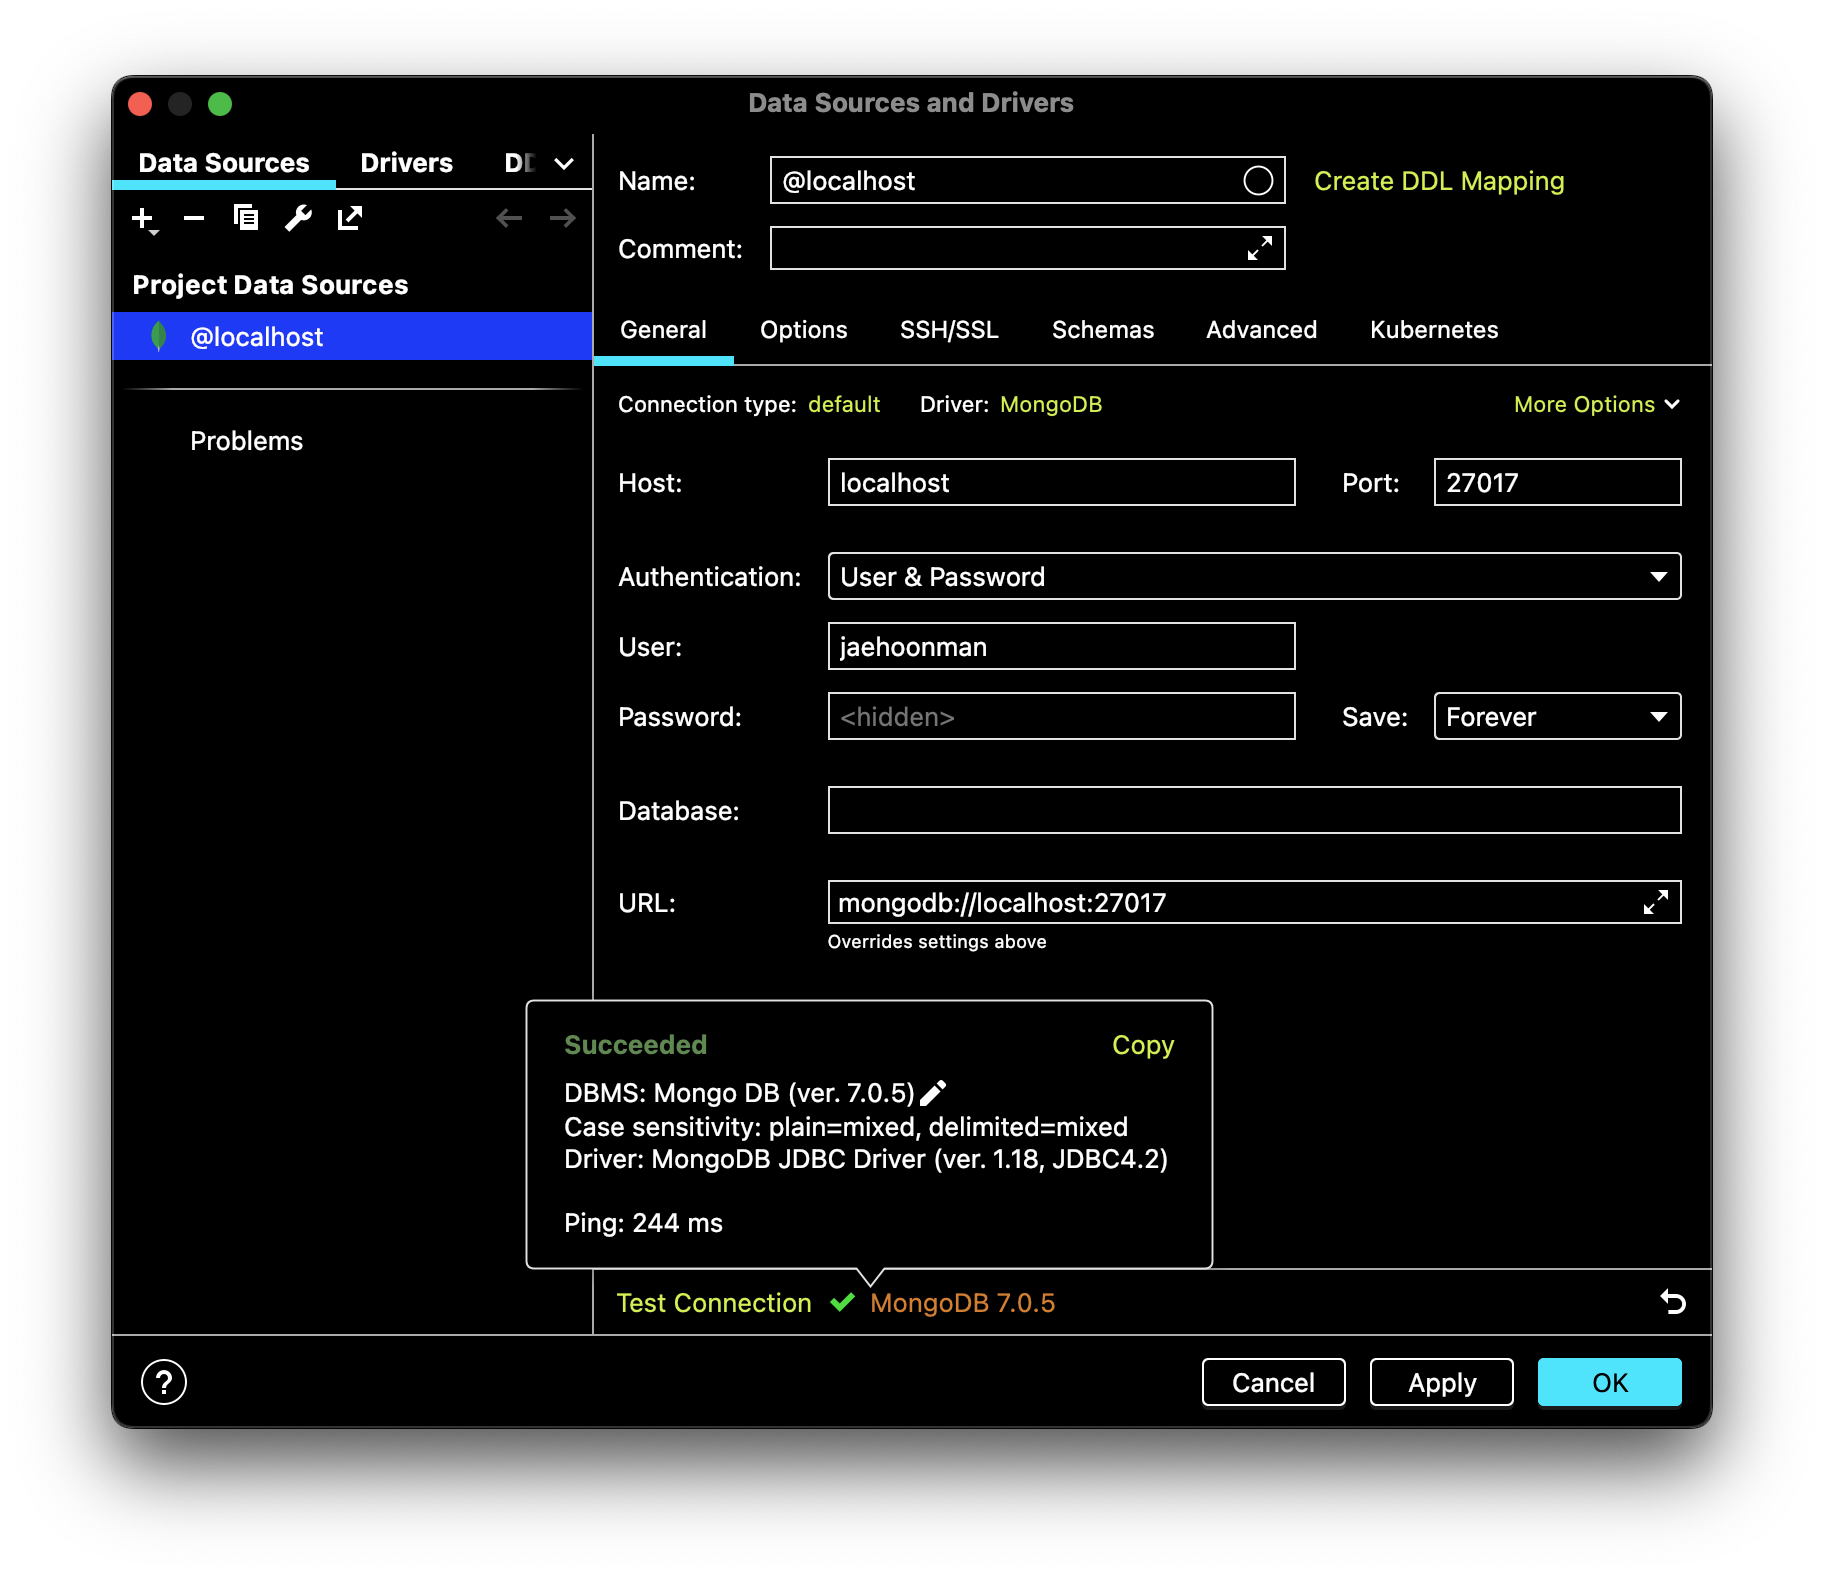Click the 'Ping: 244 ms' text
The width and height of the screenshot is (1824, 1576).
[643, 1223]
